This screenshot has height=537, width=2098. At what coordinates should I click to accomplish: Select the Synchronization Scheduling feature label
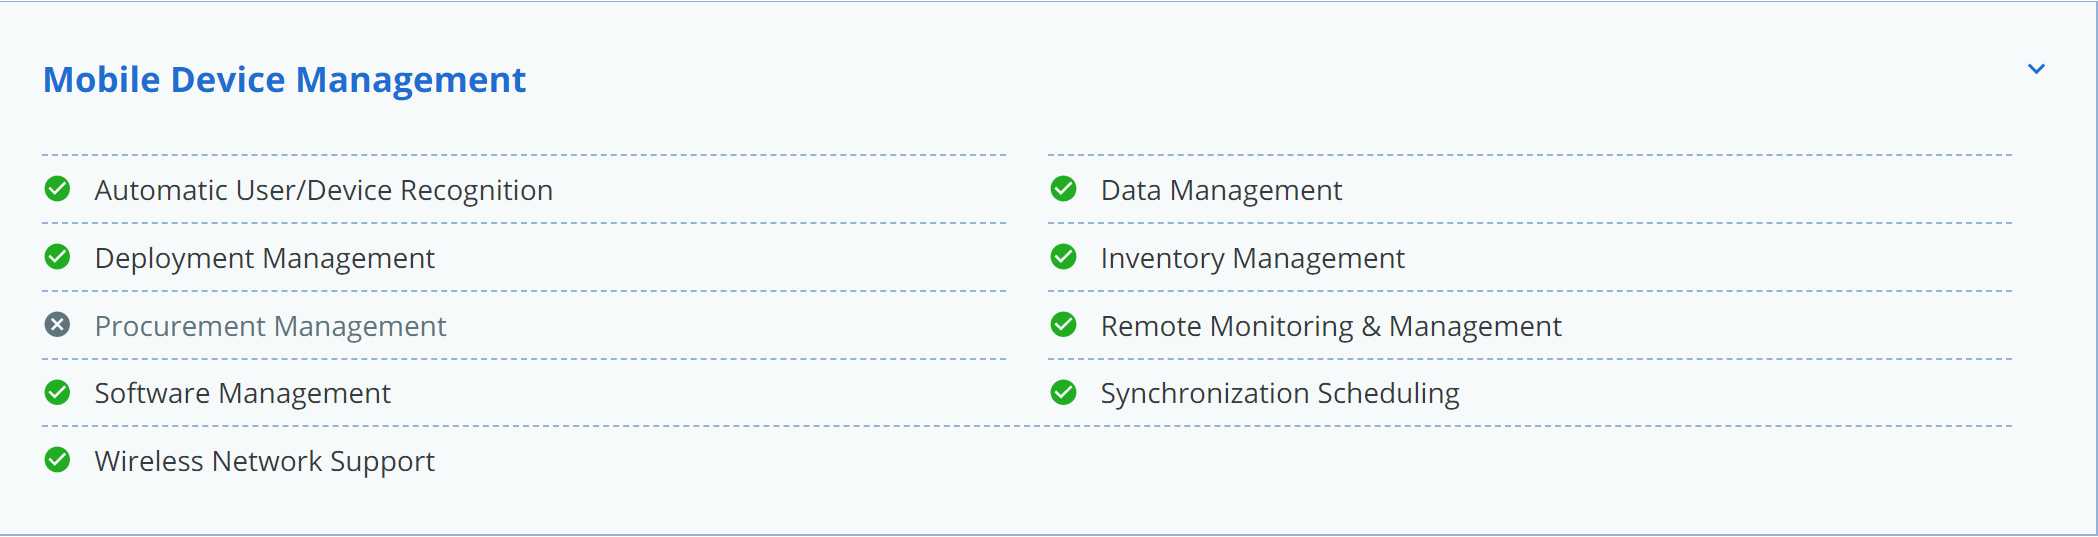click(1280, 393)
